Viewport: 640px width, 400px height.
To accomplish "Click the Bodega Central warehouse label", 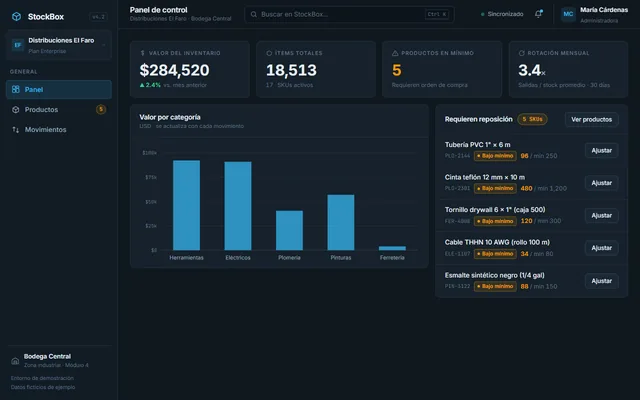I will pos(47,356).
